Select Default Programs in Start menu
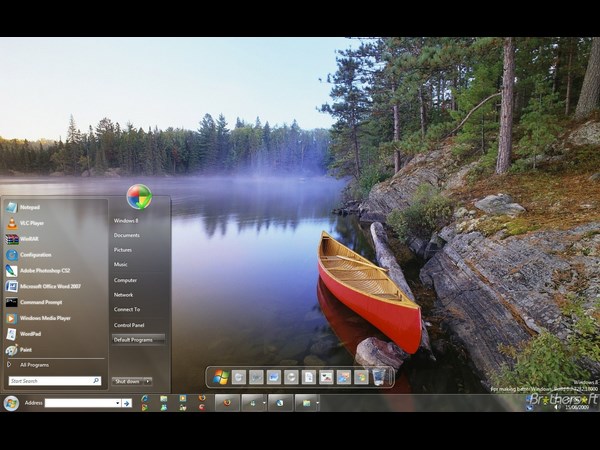Screen dimensions: 600x450 pyautogui.click(x=132, y=340)
